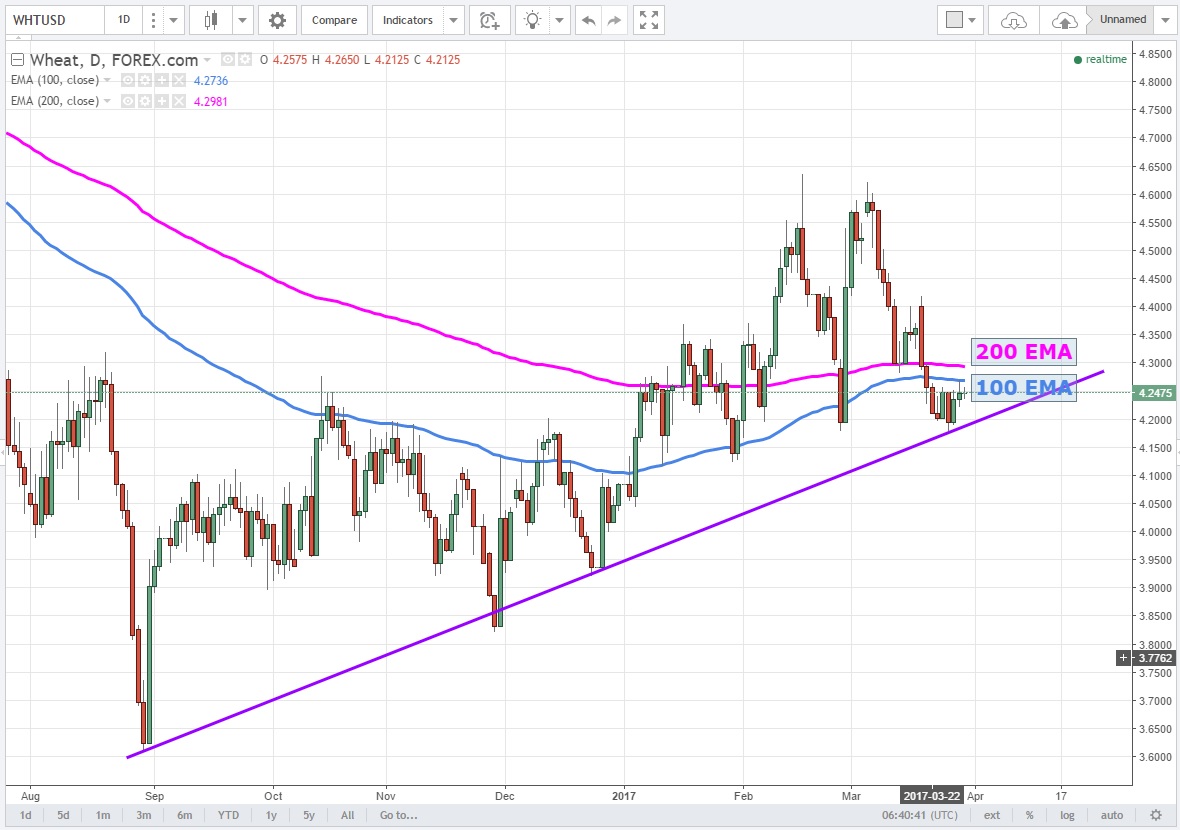Load chart layout via cloud download icon

1013,20
